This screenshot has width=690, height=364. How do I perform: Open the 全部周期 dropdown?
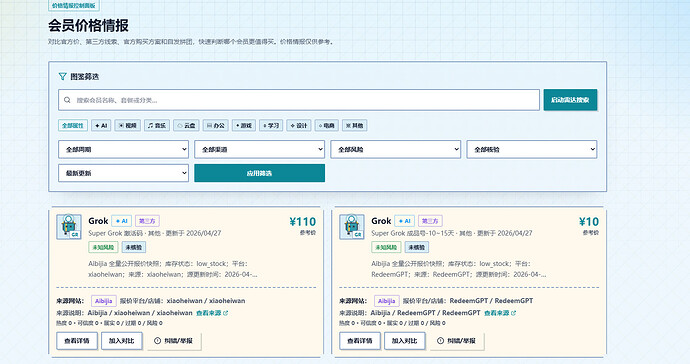pyautogui.click(x=123, y=150)
